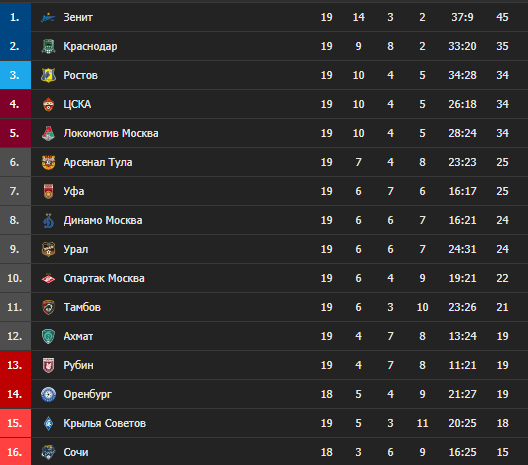Click the Локомотив Москва logo
528x465 pixels.
(x=48, y=133)
